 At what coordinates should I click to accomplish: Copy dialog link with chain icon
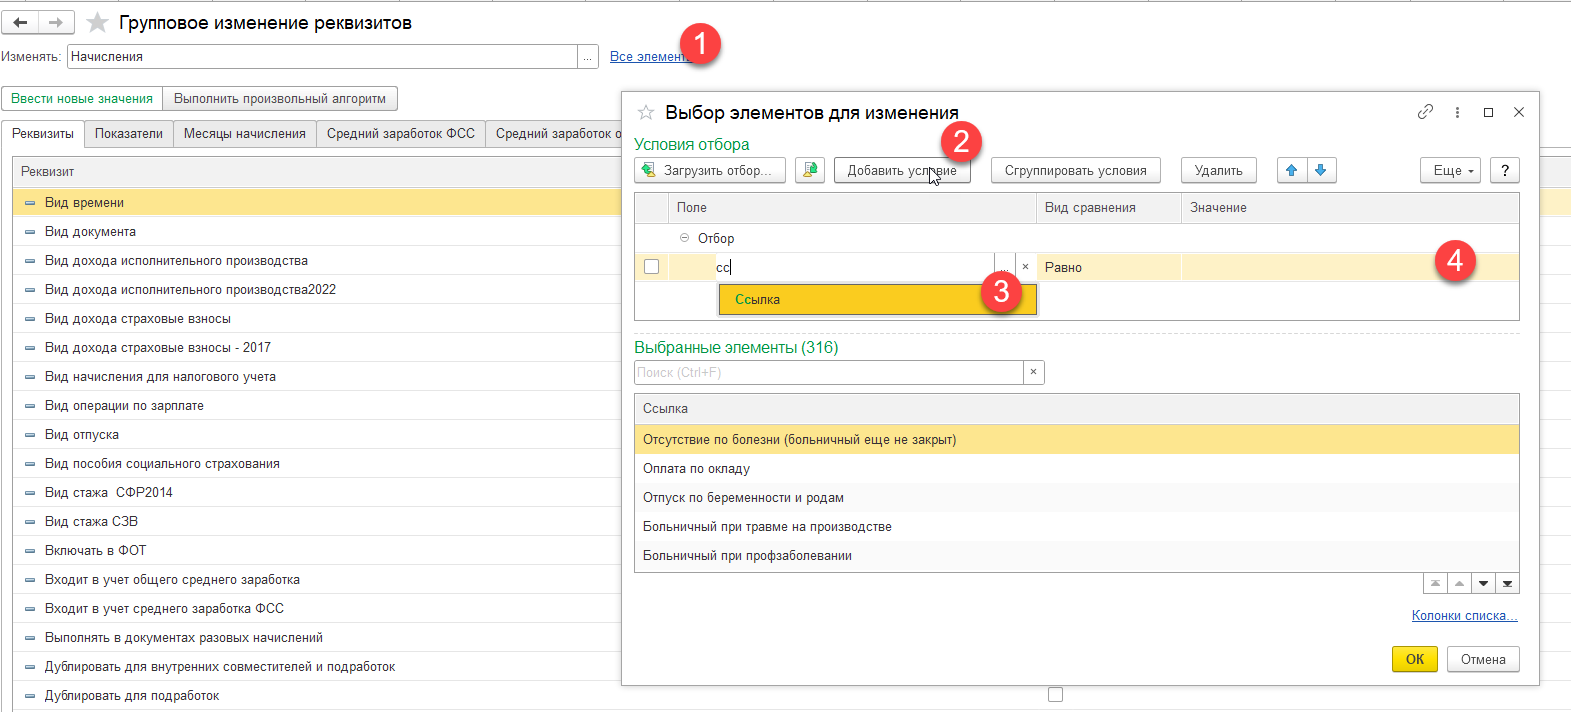(1425, 112)
